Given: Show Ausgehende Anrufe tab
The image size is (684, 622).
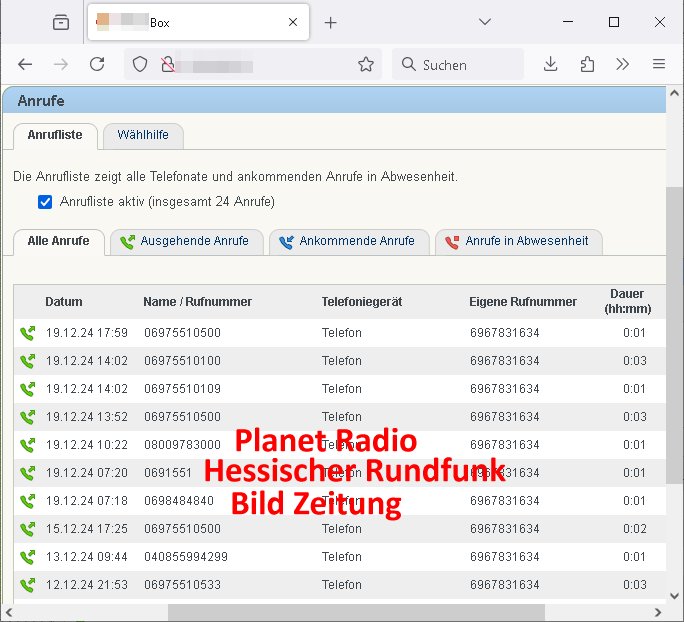Looking at the screenshot, I should click(187, 241).
